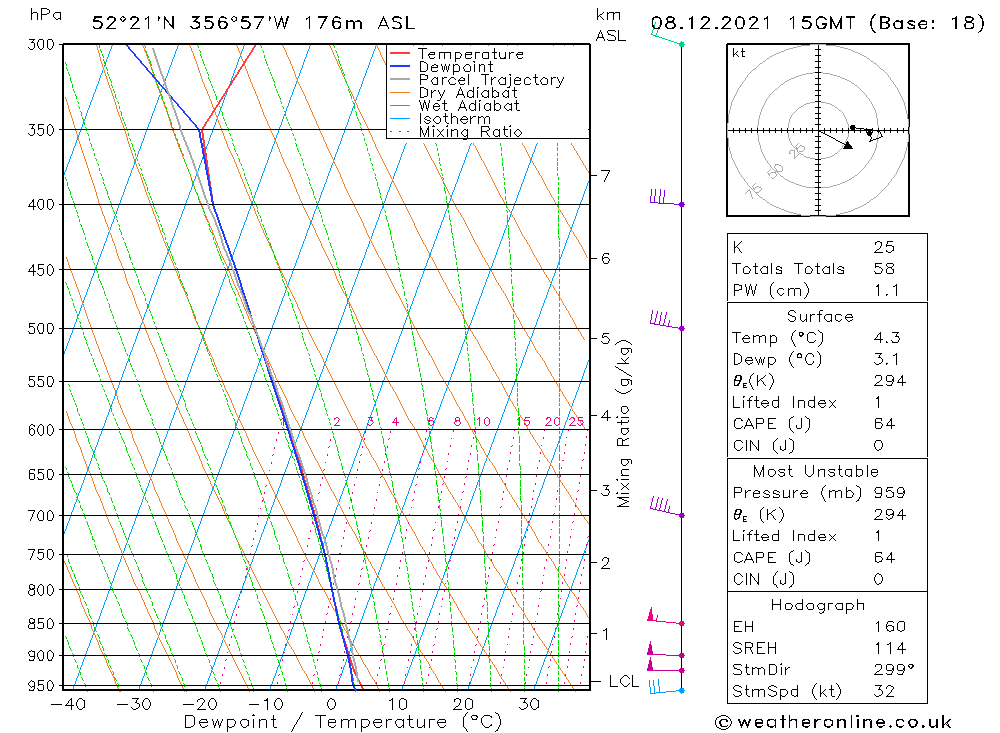
Task: Click the LCL marker on the height axis
Action: click(x=624, y=682)
